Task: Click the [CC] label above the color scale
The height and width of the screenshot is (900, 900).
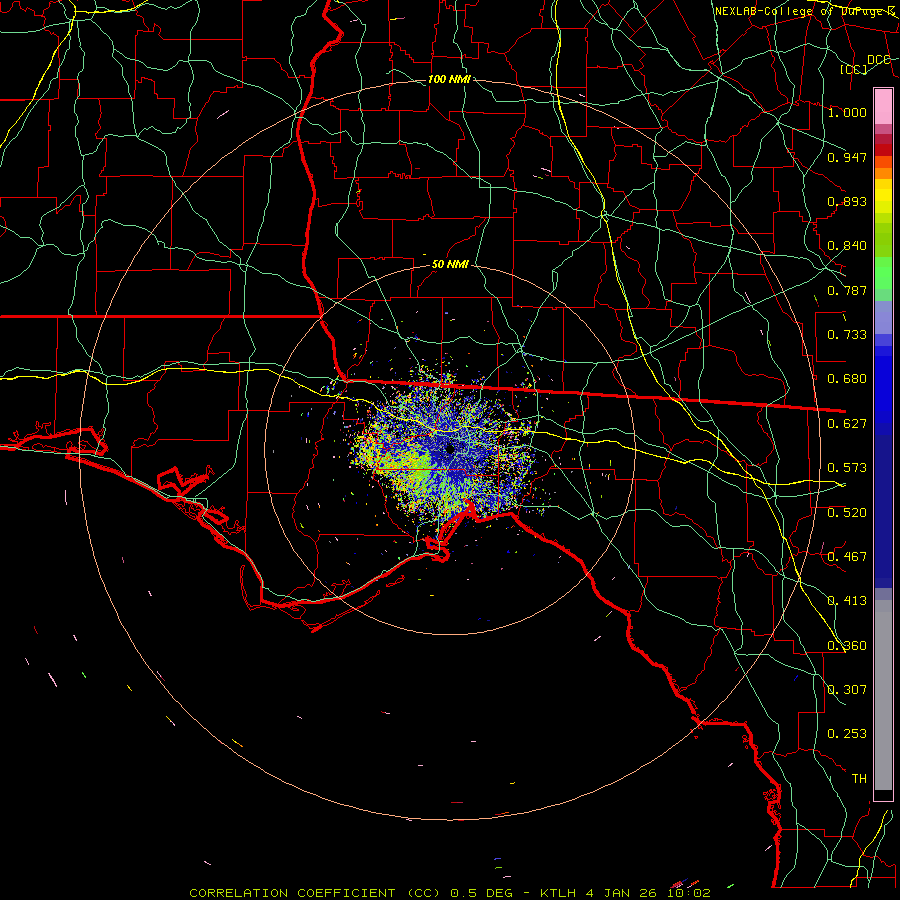Action: (854, 69)
